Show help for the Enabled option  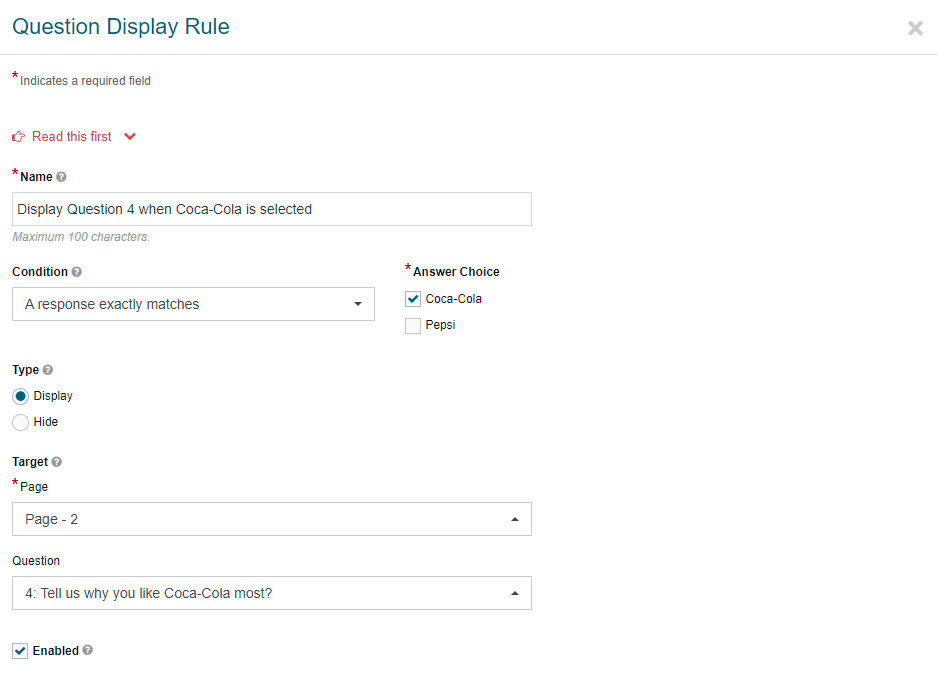[87, 650]
